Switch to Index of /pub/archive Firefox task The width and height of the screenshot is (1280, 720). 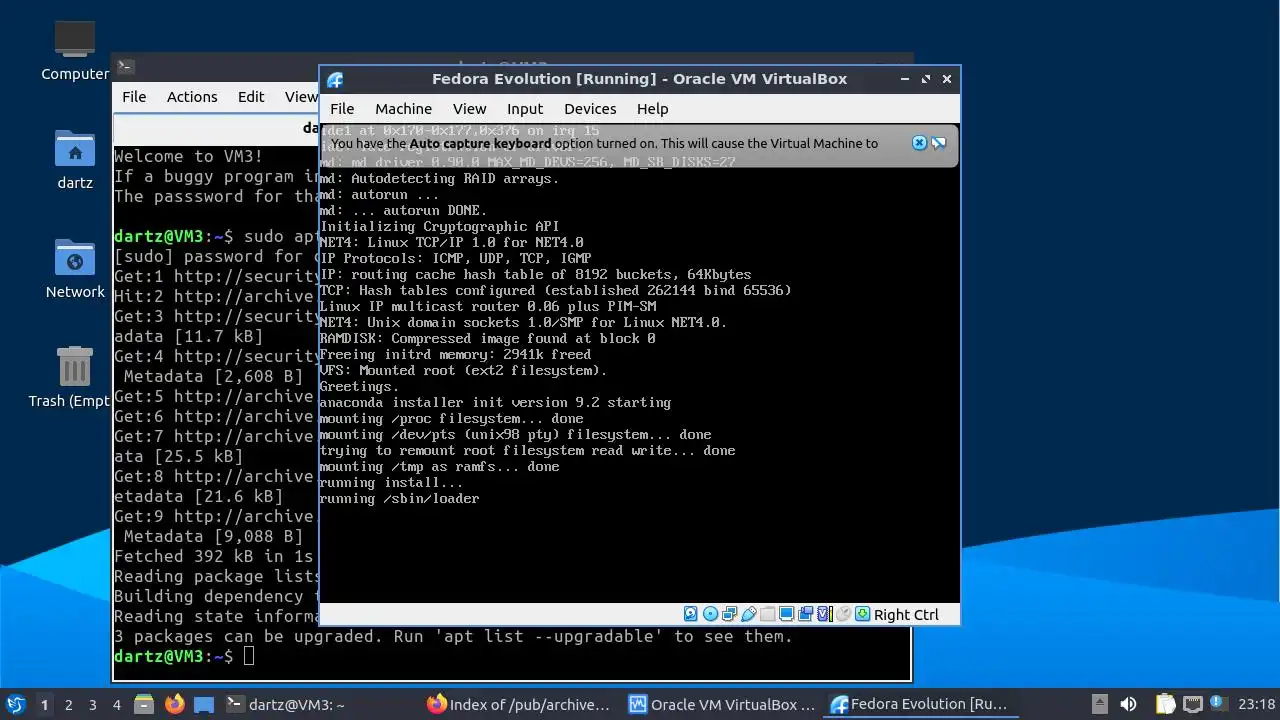[x=518, y=704]
